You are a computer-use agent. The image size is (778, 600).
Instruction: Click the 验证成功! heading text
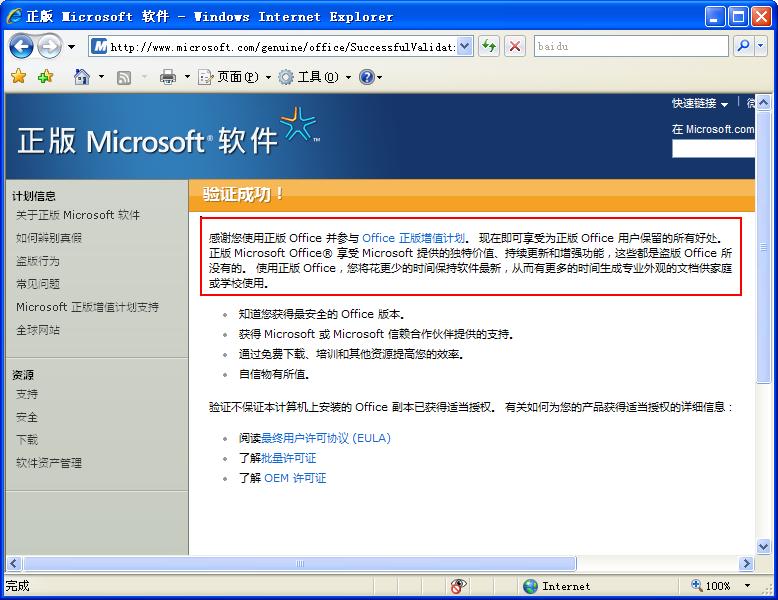pyautogui.click(x=243, y=194)
